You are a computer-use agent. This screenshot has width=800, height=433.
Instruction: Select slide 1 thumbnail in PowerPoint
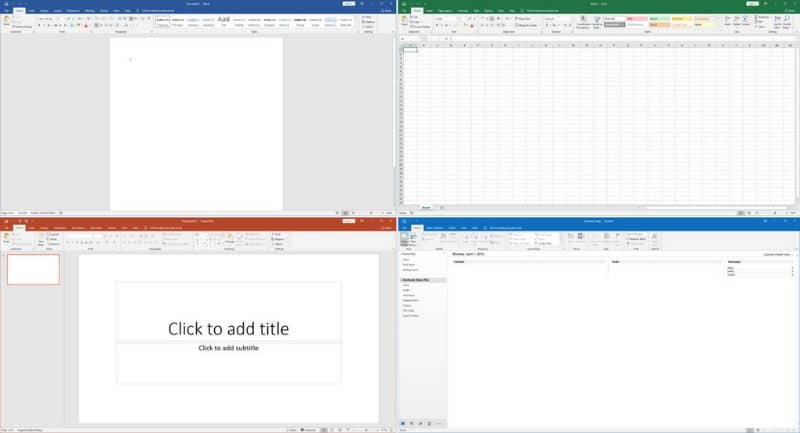tap(33, 269)
